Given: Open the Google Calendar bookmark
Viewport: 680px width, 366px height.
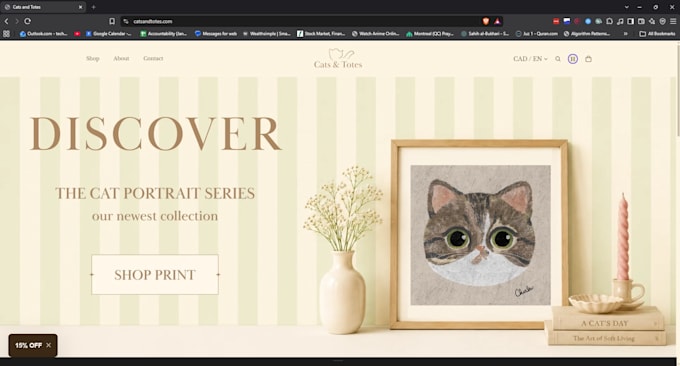Looking at the screenshot, I should pyautogui.click(x=108, y=33).
